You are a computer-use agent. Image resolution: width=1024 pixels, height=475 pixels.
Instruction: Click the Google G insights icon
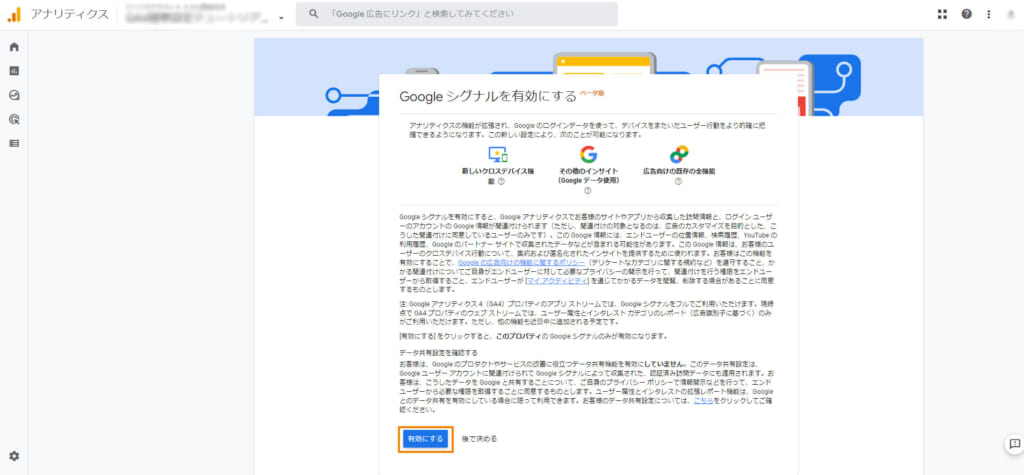pyautogui.click(x=588, y=155)
